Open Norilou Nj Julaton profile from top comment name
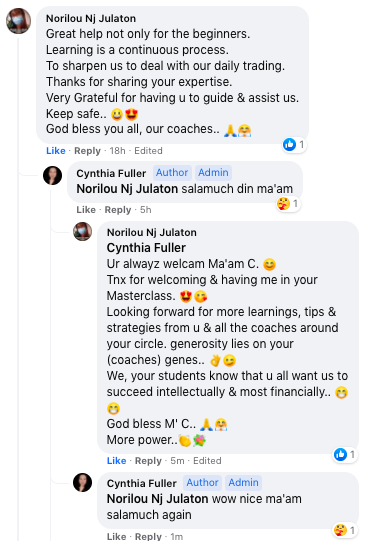This screenshot has width=375, height=541. pos(91,18)
